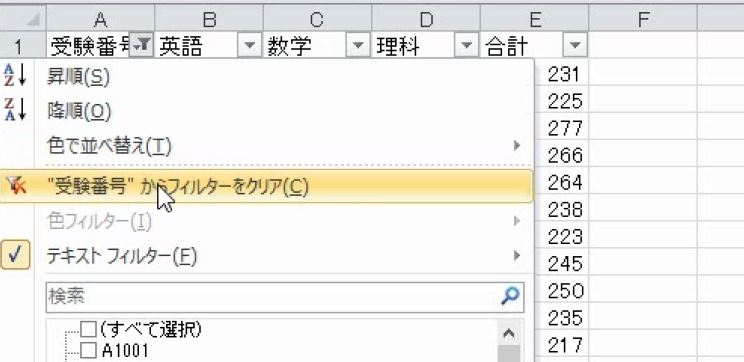
Task: Select the cell containing 250
Action: point(561,290)
